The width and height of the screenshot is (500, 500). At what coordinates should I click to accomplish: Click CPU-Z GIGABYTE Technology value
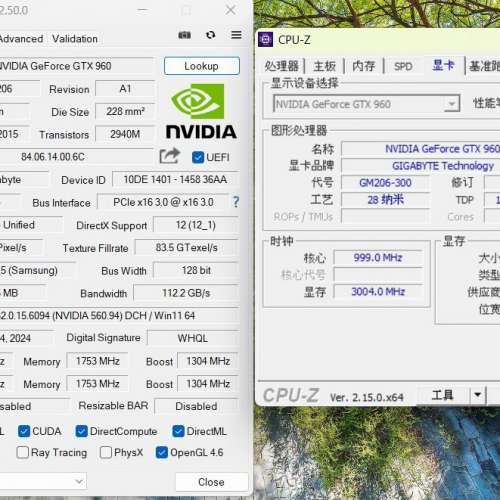coord(421,166)
